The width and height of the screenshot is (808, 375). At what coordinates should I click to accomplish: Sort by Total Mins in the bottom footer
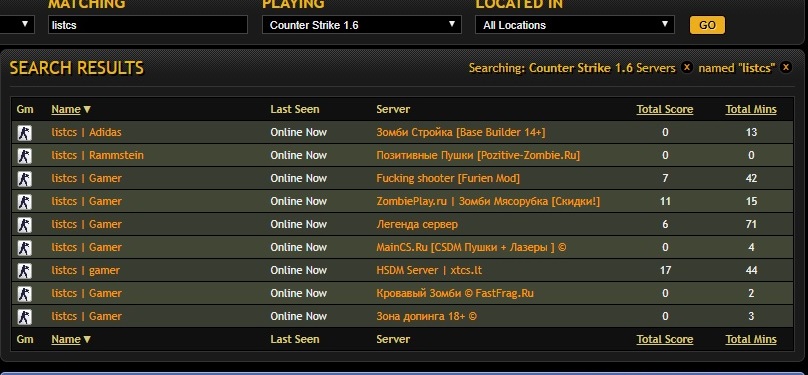tap(751, 339)
